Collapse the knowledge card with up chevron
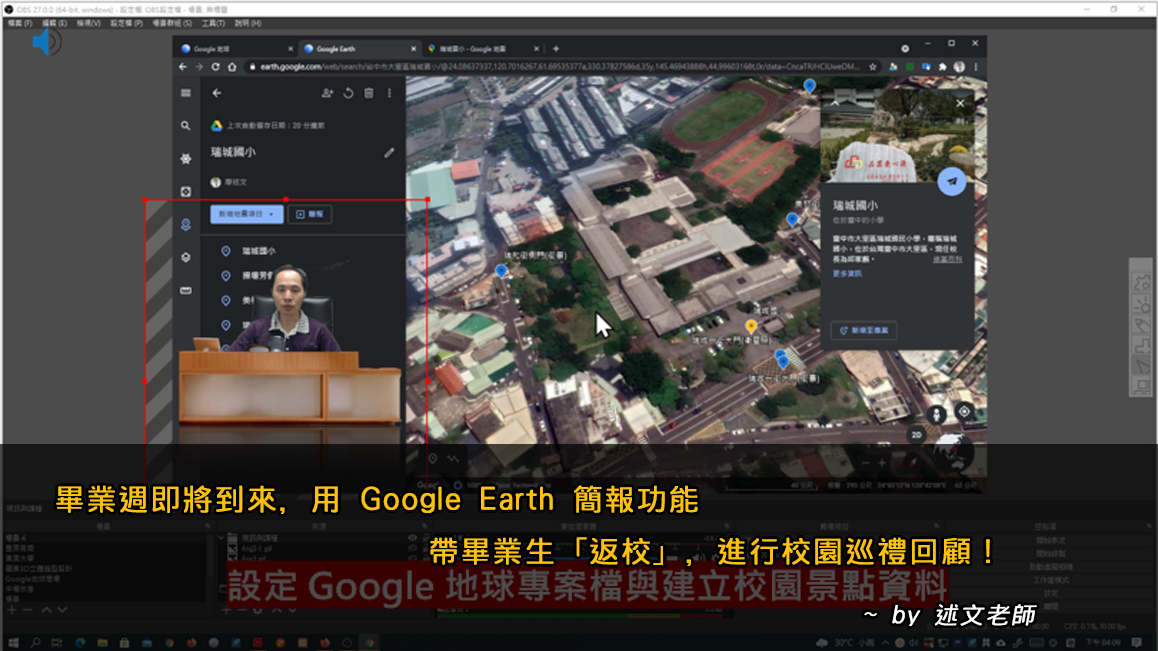Screen dimensions: 1158x651 coord(835,103)
